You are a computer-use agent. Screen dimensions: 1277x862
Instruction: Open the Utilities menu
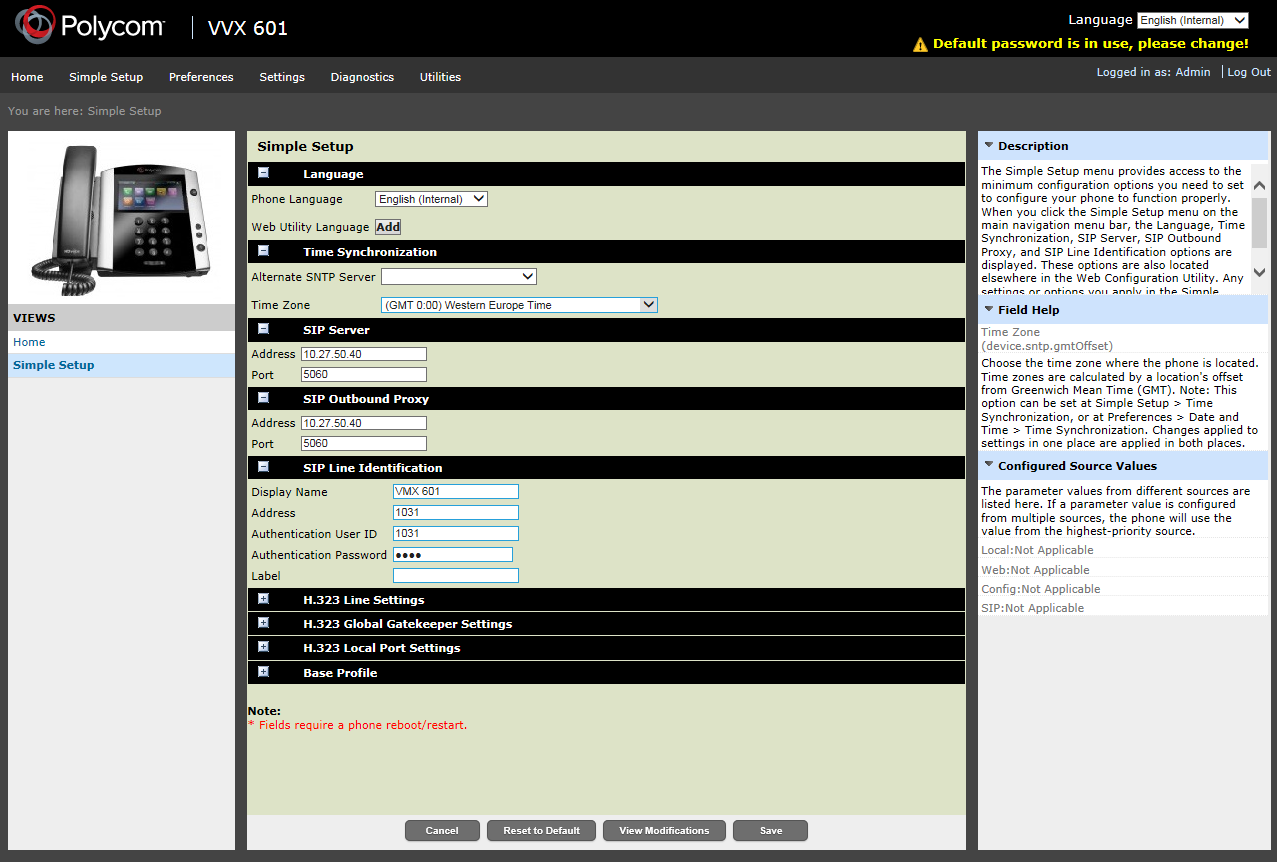(440, 77)
